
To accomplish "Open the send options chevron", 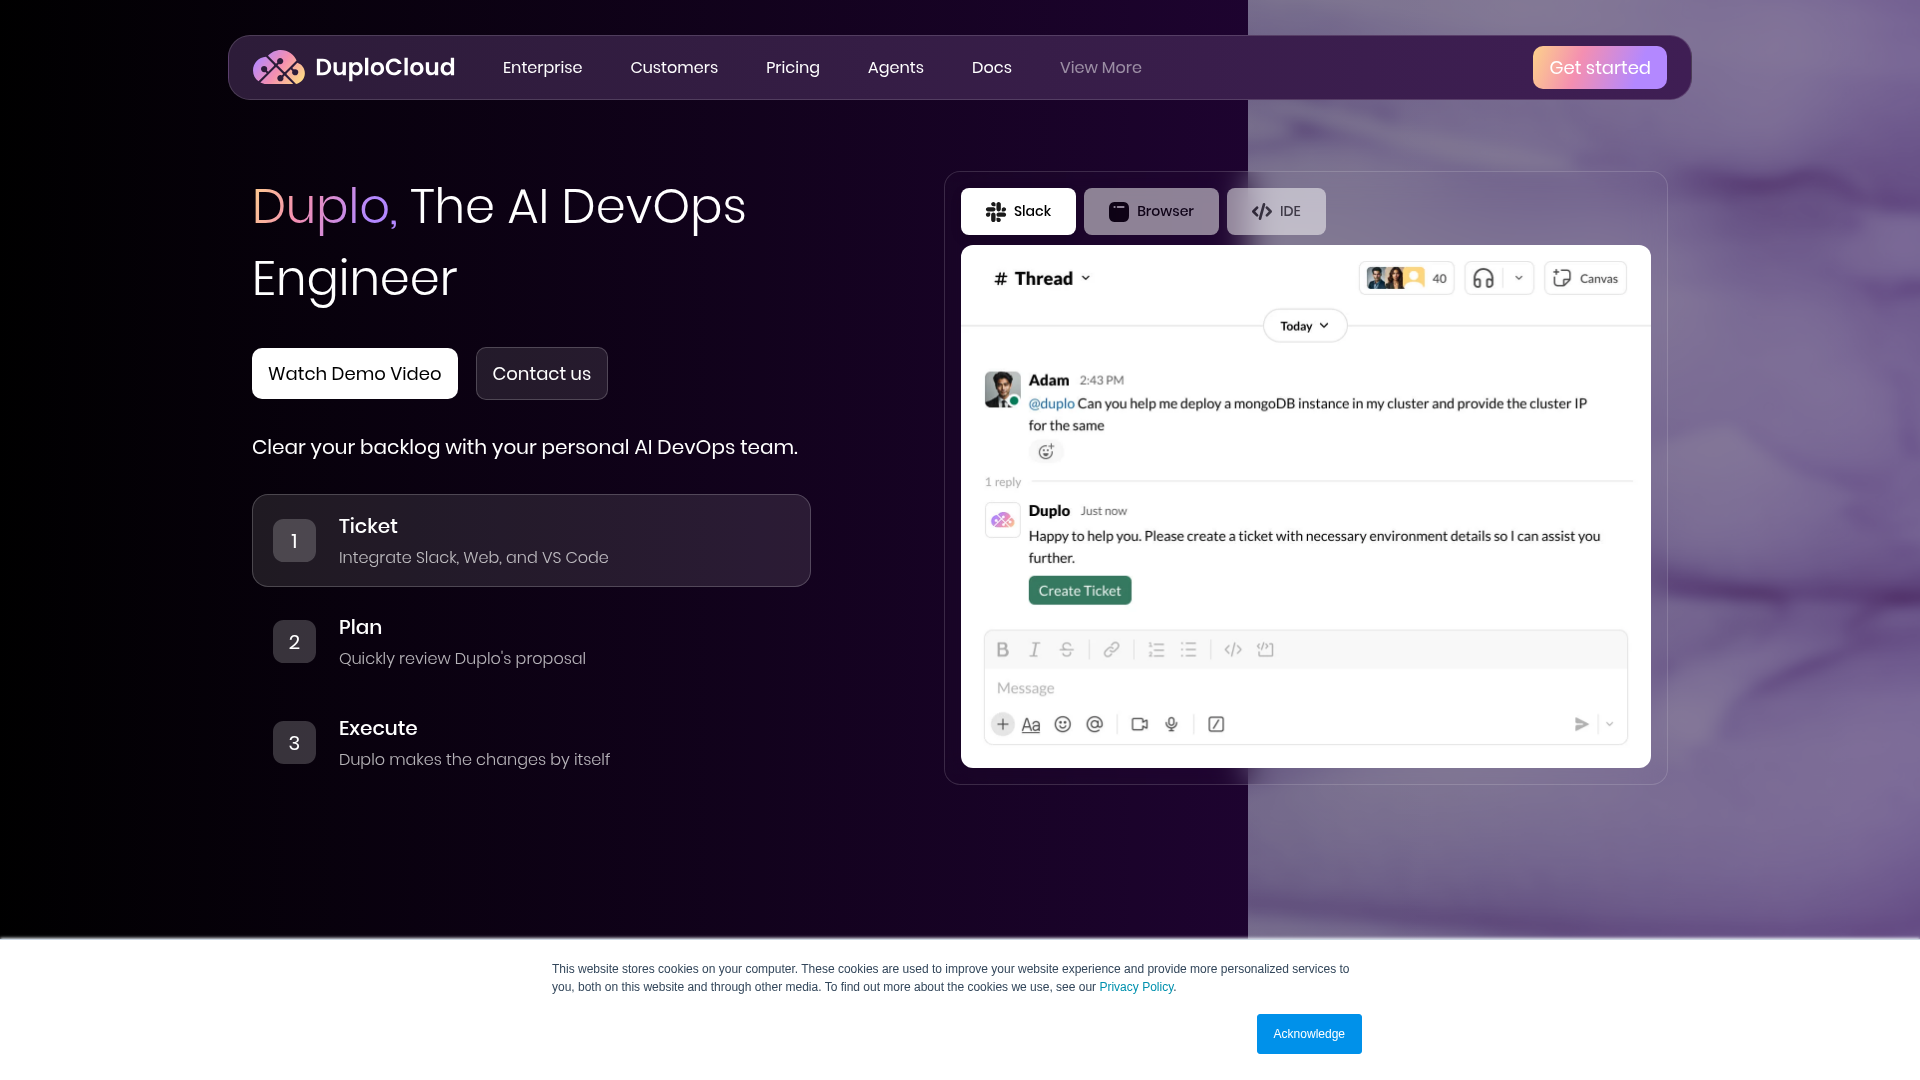I will click(x=1609, y=723).
